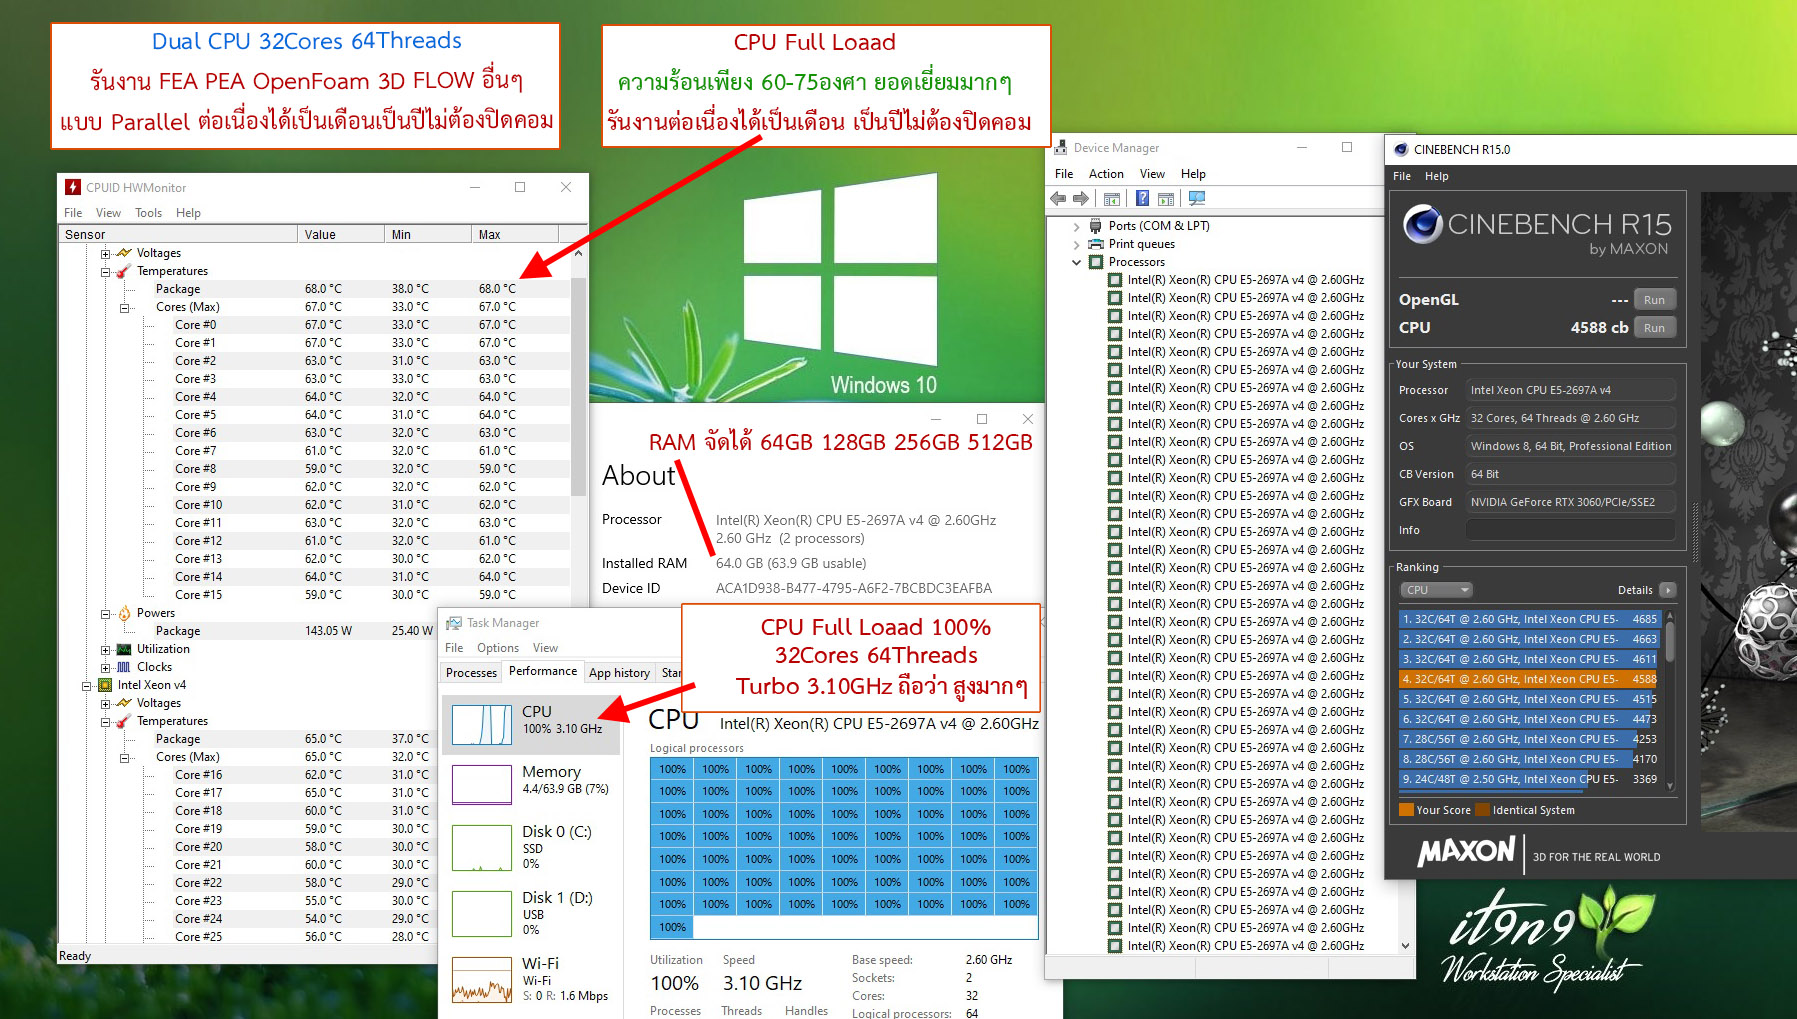Collapse the Intel Xeon v4 node in HWMonitor
The height and width of the screenshot is (1019, 1797).
[87, 686]
